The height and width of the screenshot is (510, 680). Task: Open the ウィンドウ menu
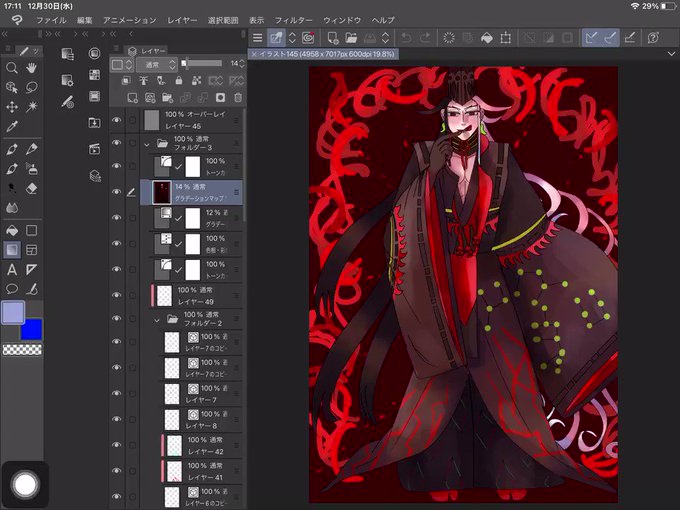point(342,20)
